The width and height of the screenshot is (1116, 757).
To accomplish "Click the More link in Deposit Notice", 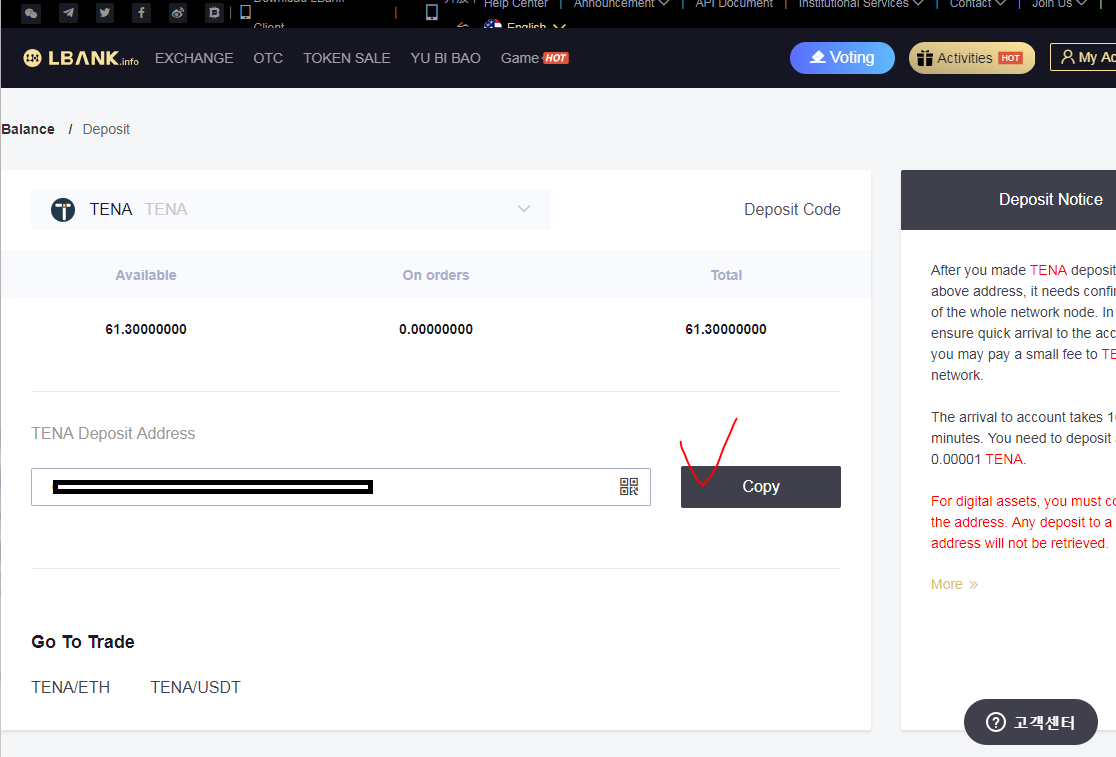I will pyautogui.click(x=954, y=584).
